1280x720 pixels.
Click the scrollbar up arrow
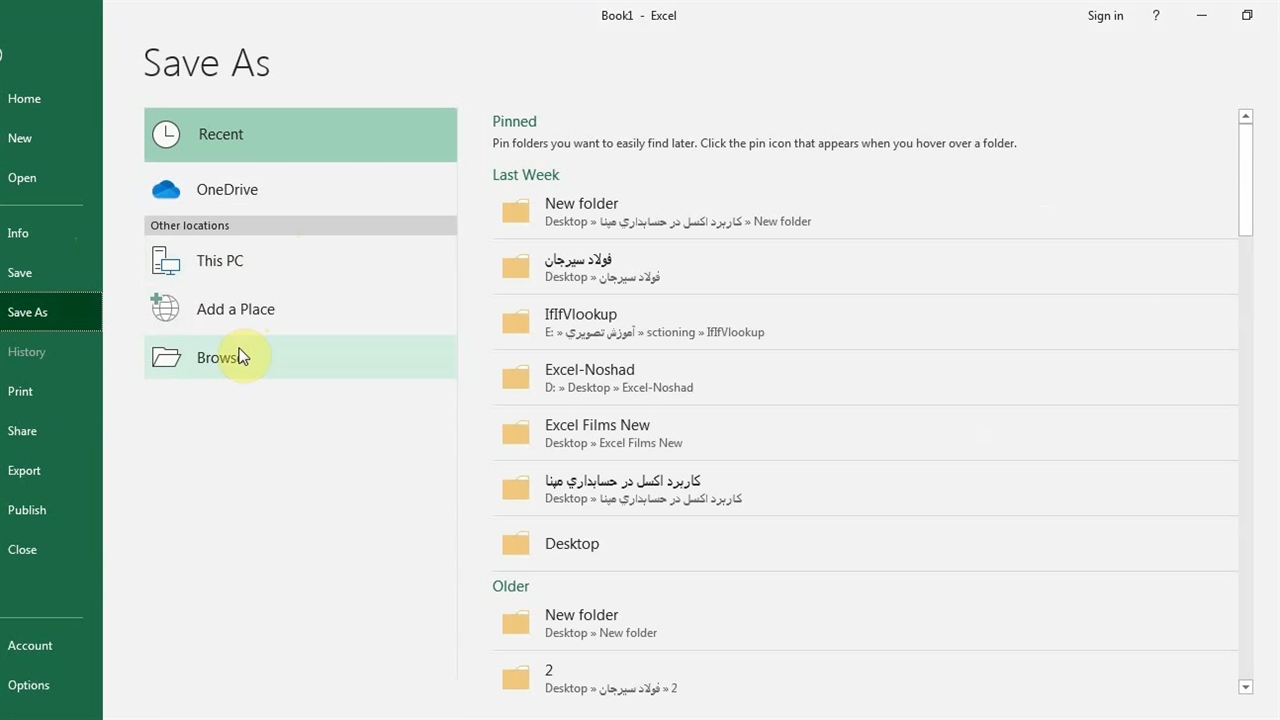[1246, 117]
